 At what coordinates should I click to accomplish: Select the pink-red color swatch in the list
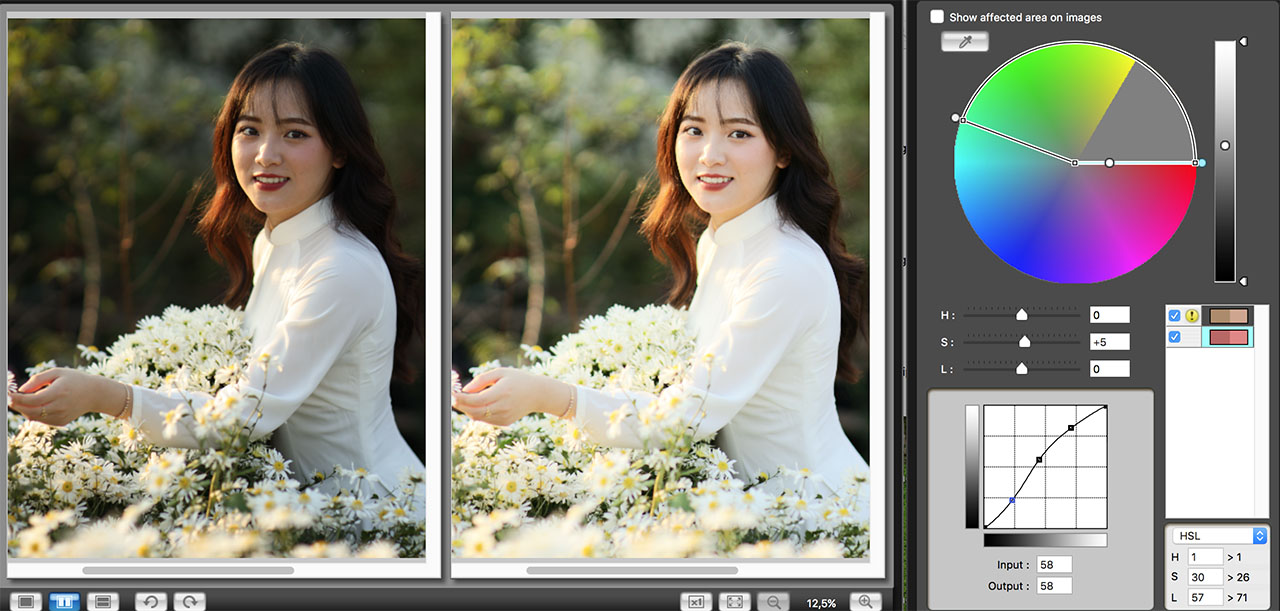1228,337
